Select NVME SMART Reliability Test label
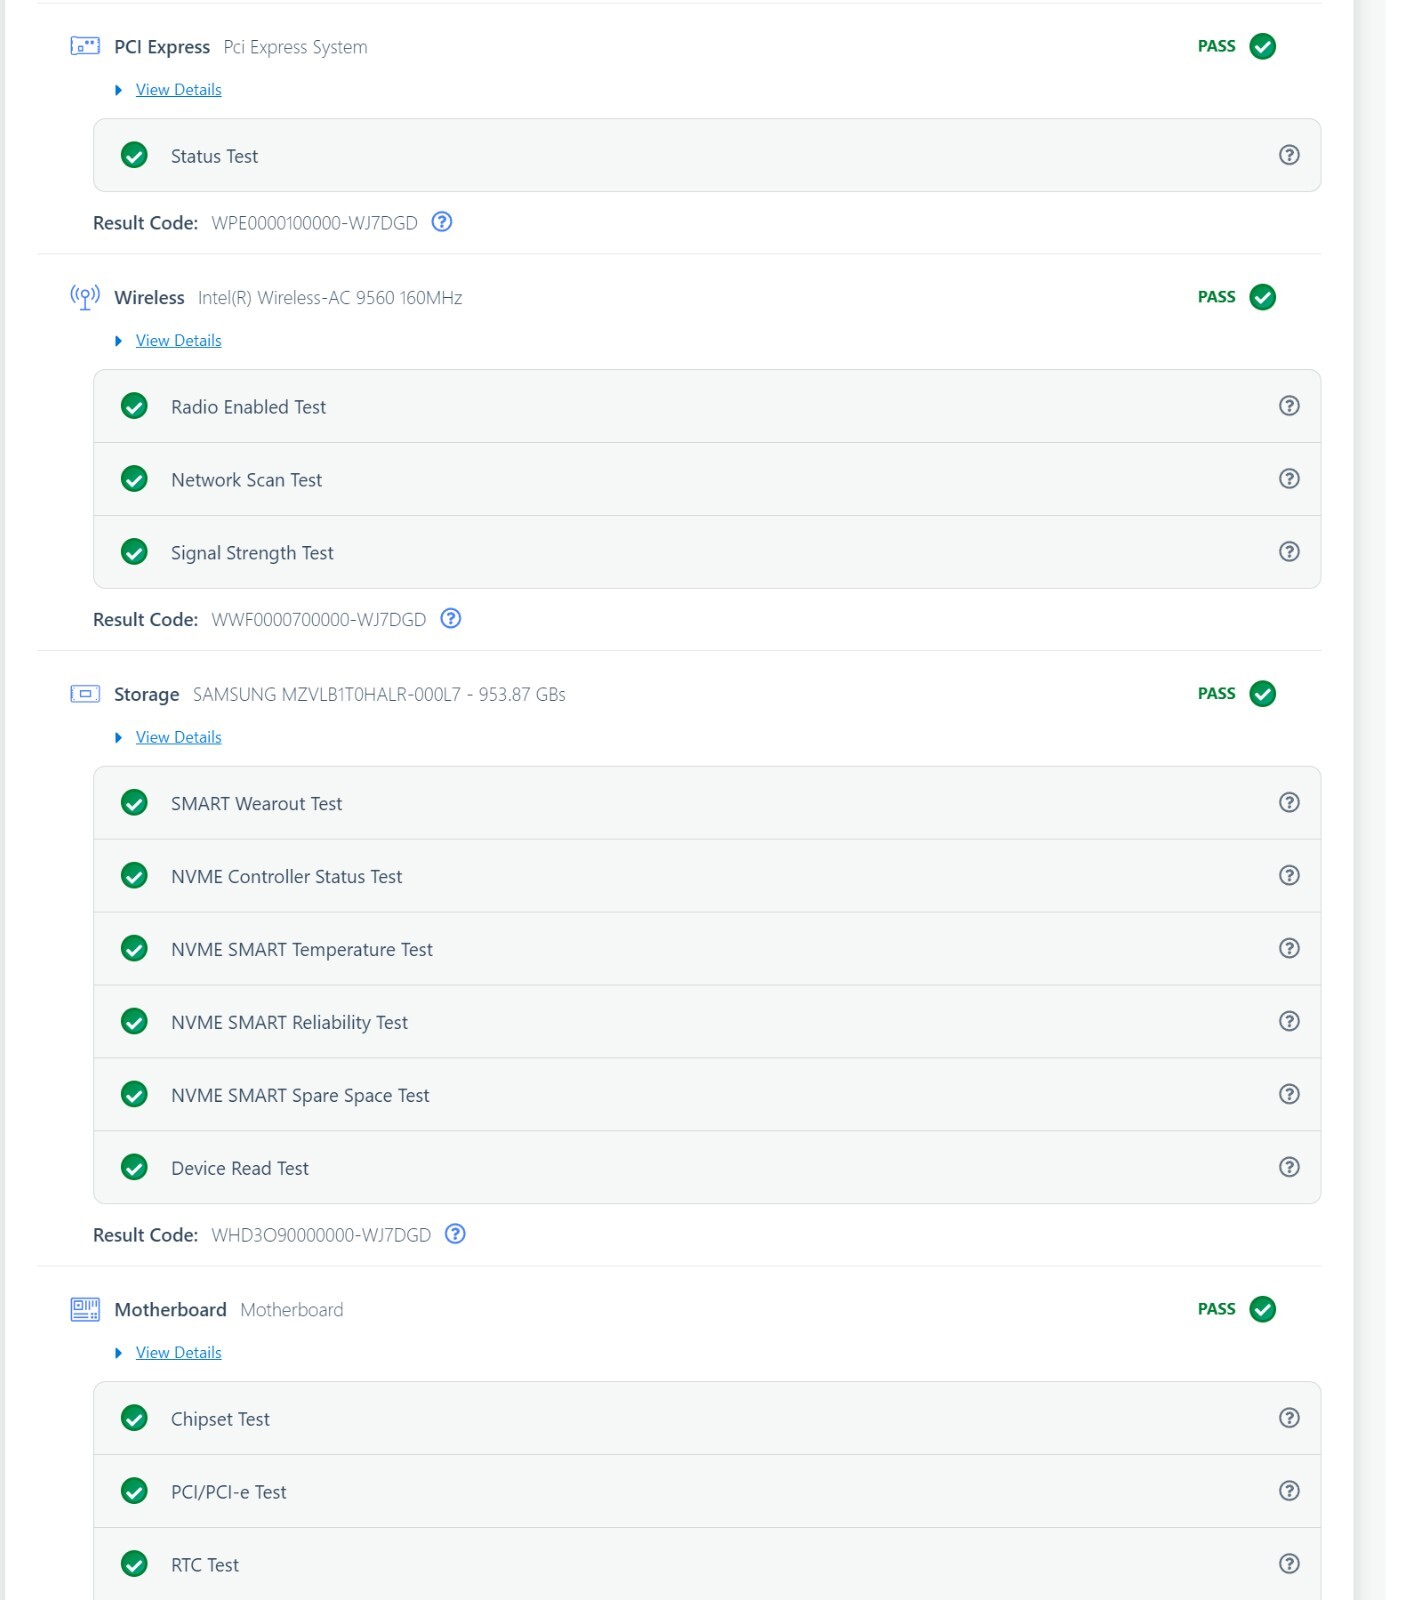1413x1600 pixels. (289, 1023)
